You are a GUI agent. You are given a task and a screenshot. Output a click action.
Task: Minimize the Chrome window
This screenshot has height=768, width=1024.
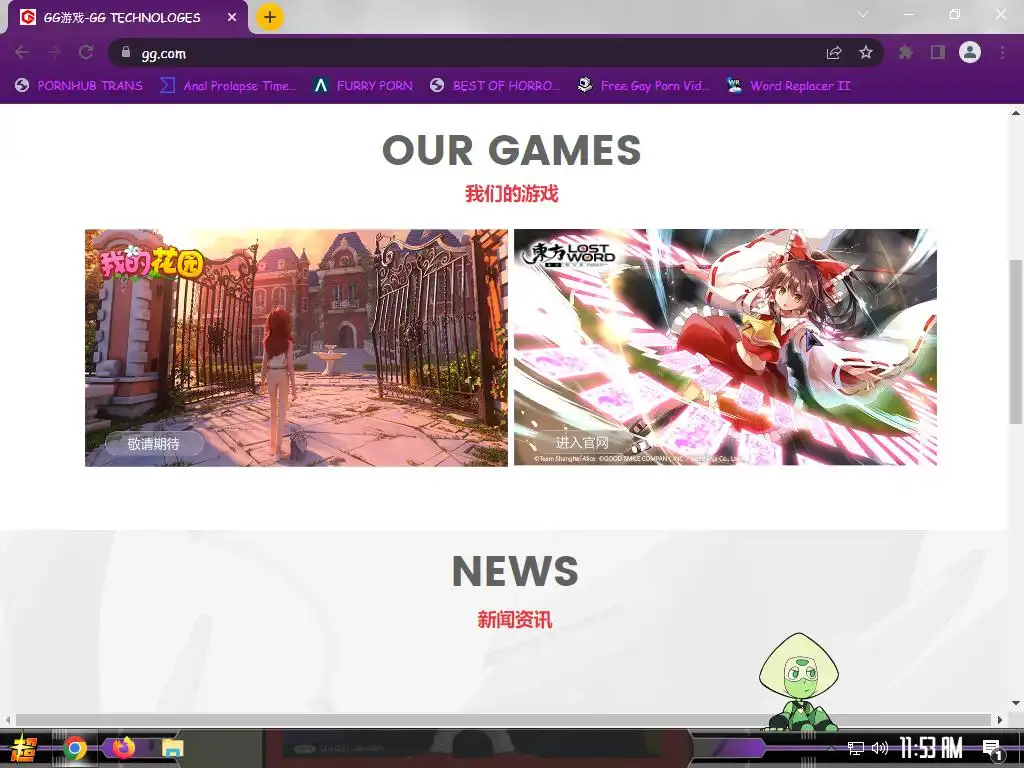908,14
